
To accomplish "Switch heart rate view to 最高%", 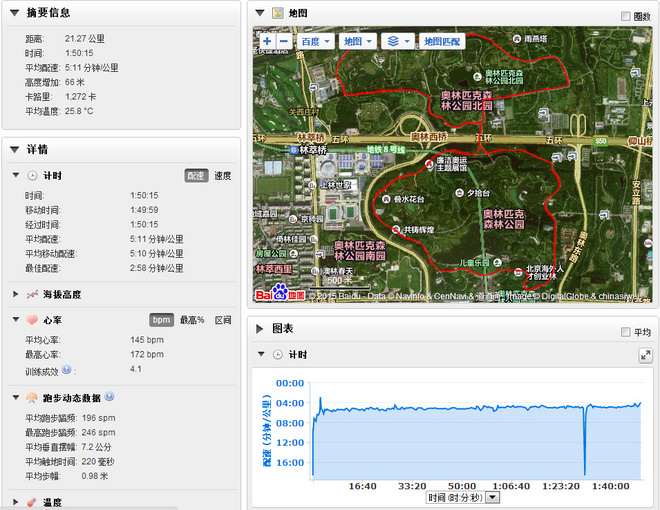I will (192, 320).
